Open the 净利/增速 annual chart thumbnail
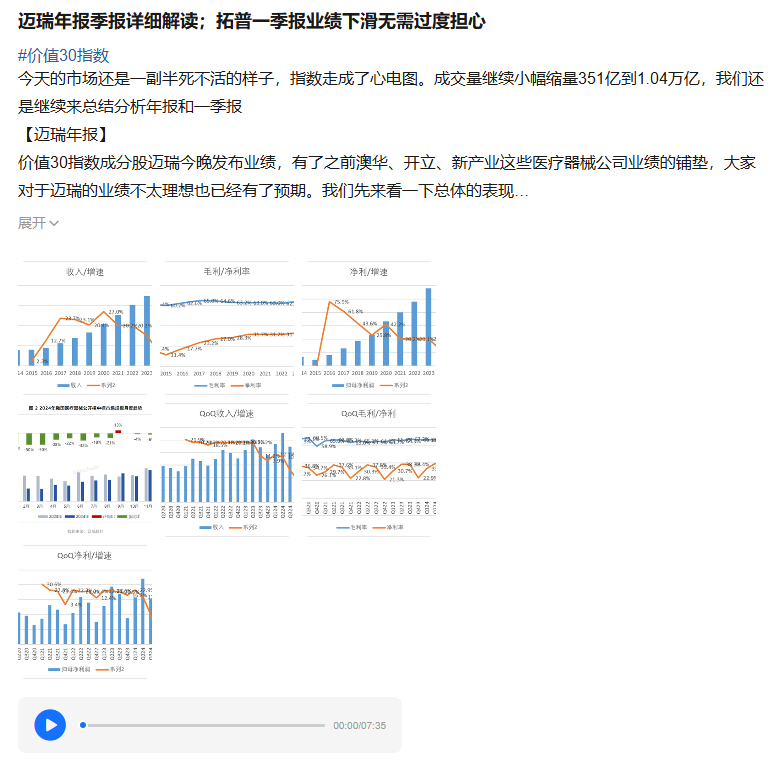The width and height of the screenshot is (777, 761). (369, 325)
